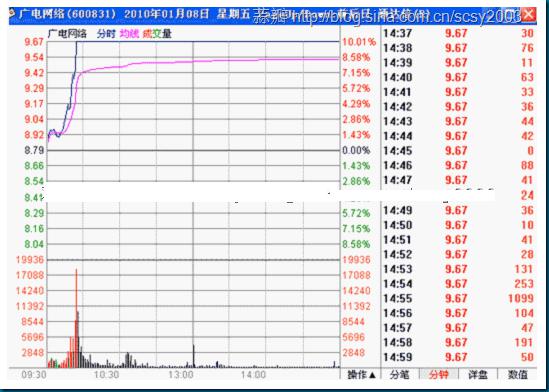Select the 14:55 row with volume 1099
549x392 pixels.
click(458, 299)
